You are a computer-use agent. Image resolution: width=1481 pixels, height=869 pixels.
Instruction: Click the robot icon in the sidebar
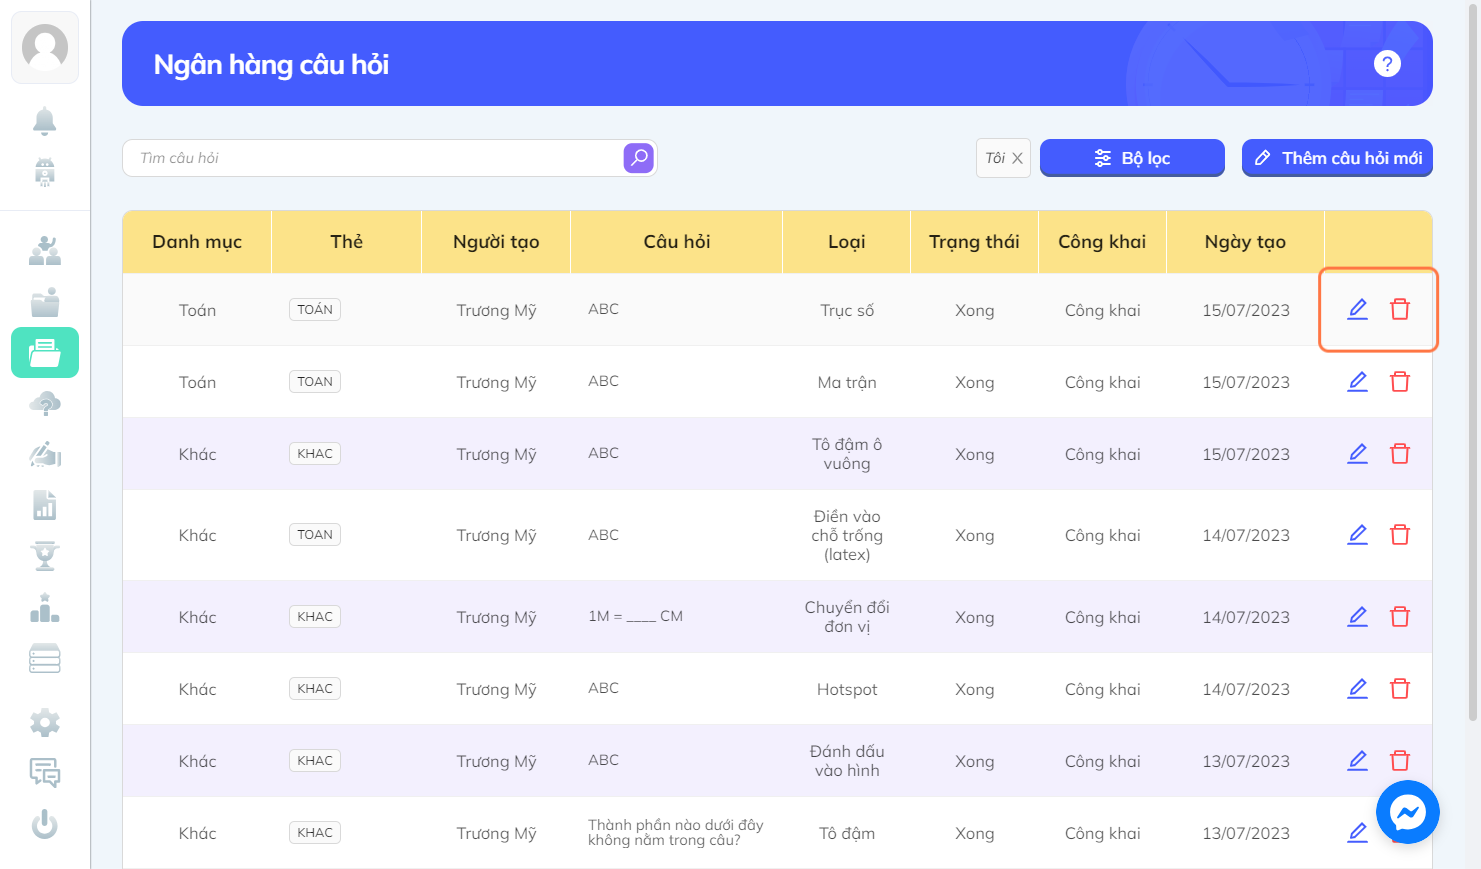[x=45, y=172]
